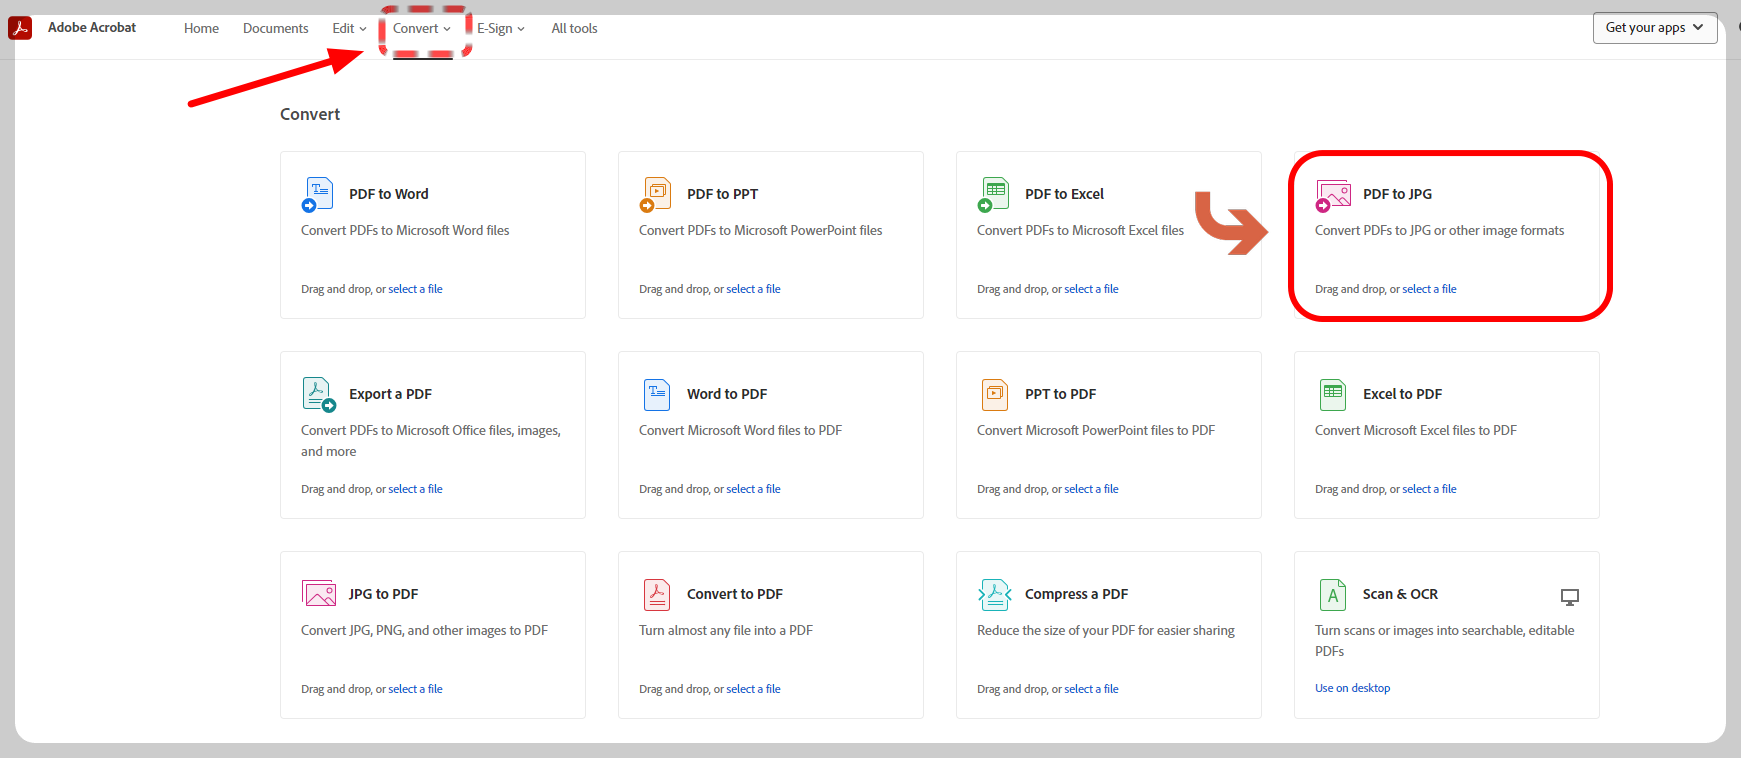The width and height of the screenshot is (1741, 758).
Task: Click the Compress a PDF title
Action: (x=1076, y=594)
